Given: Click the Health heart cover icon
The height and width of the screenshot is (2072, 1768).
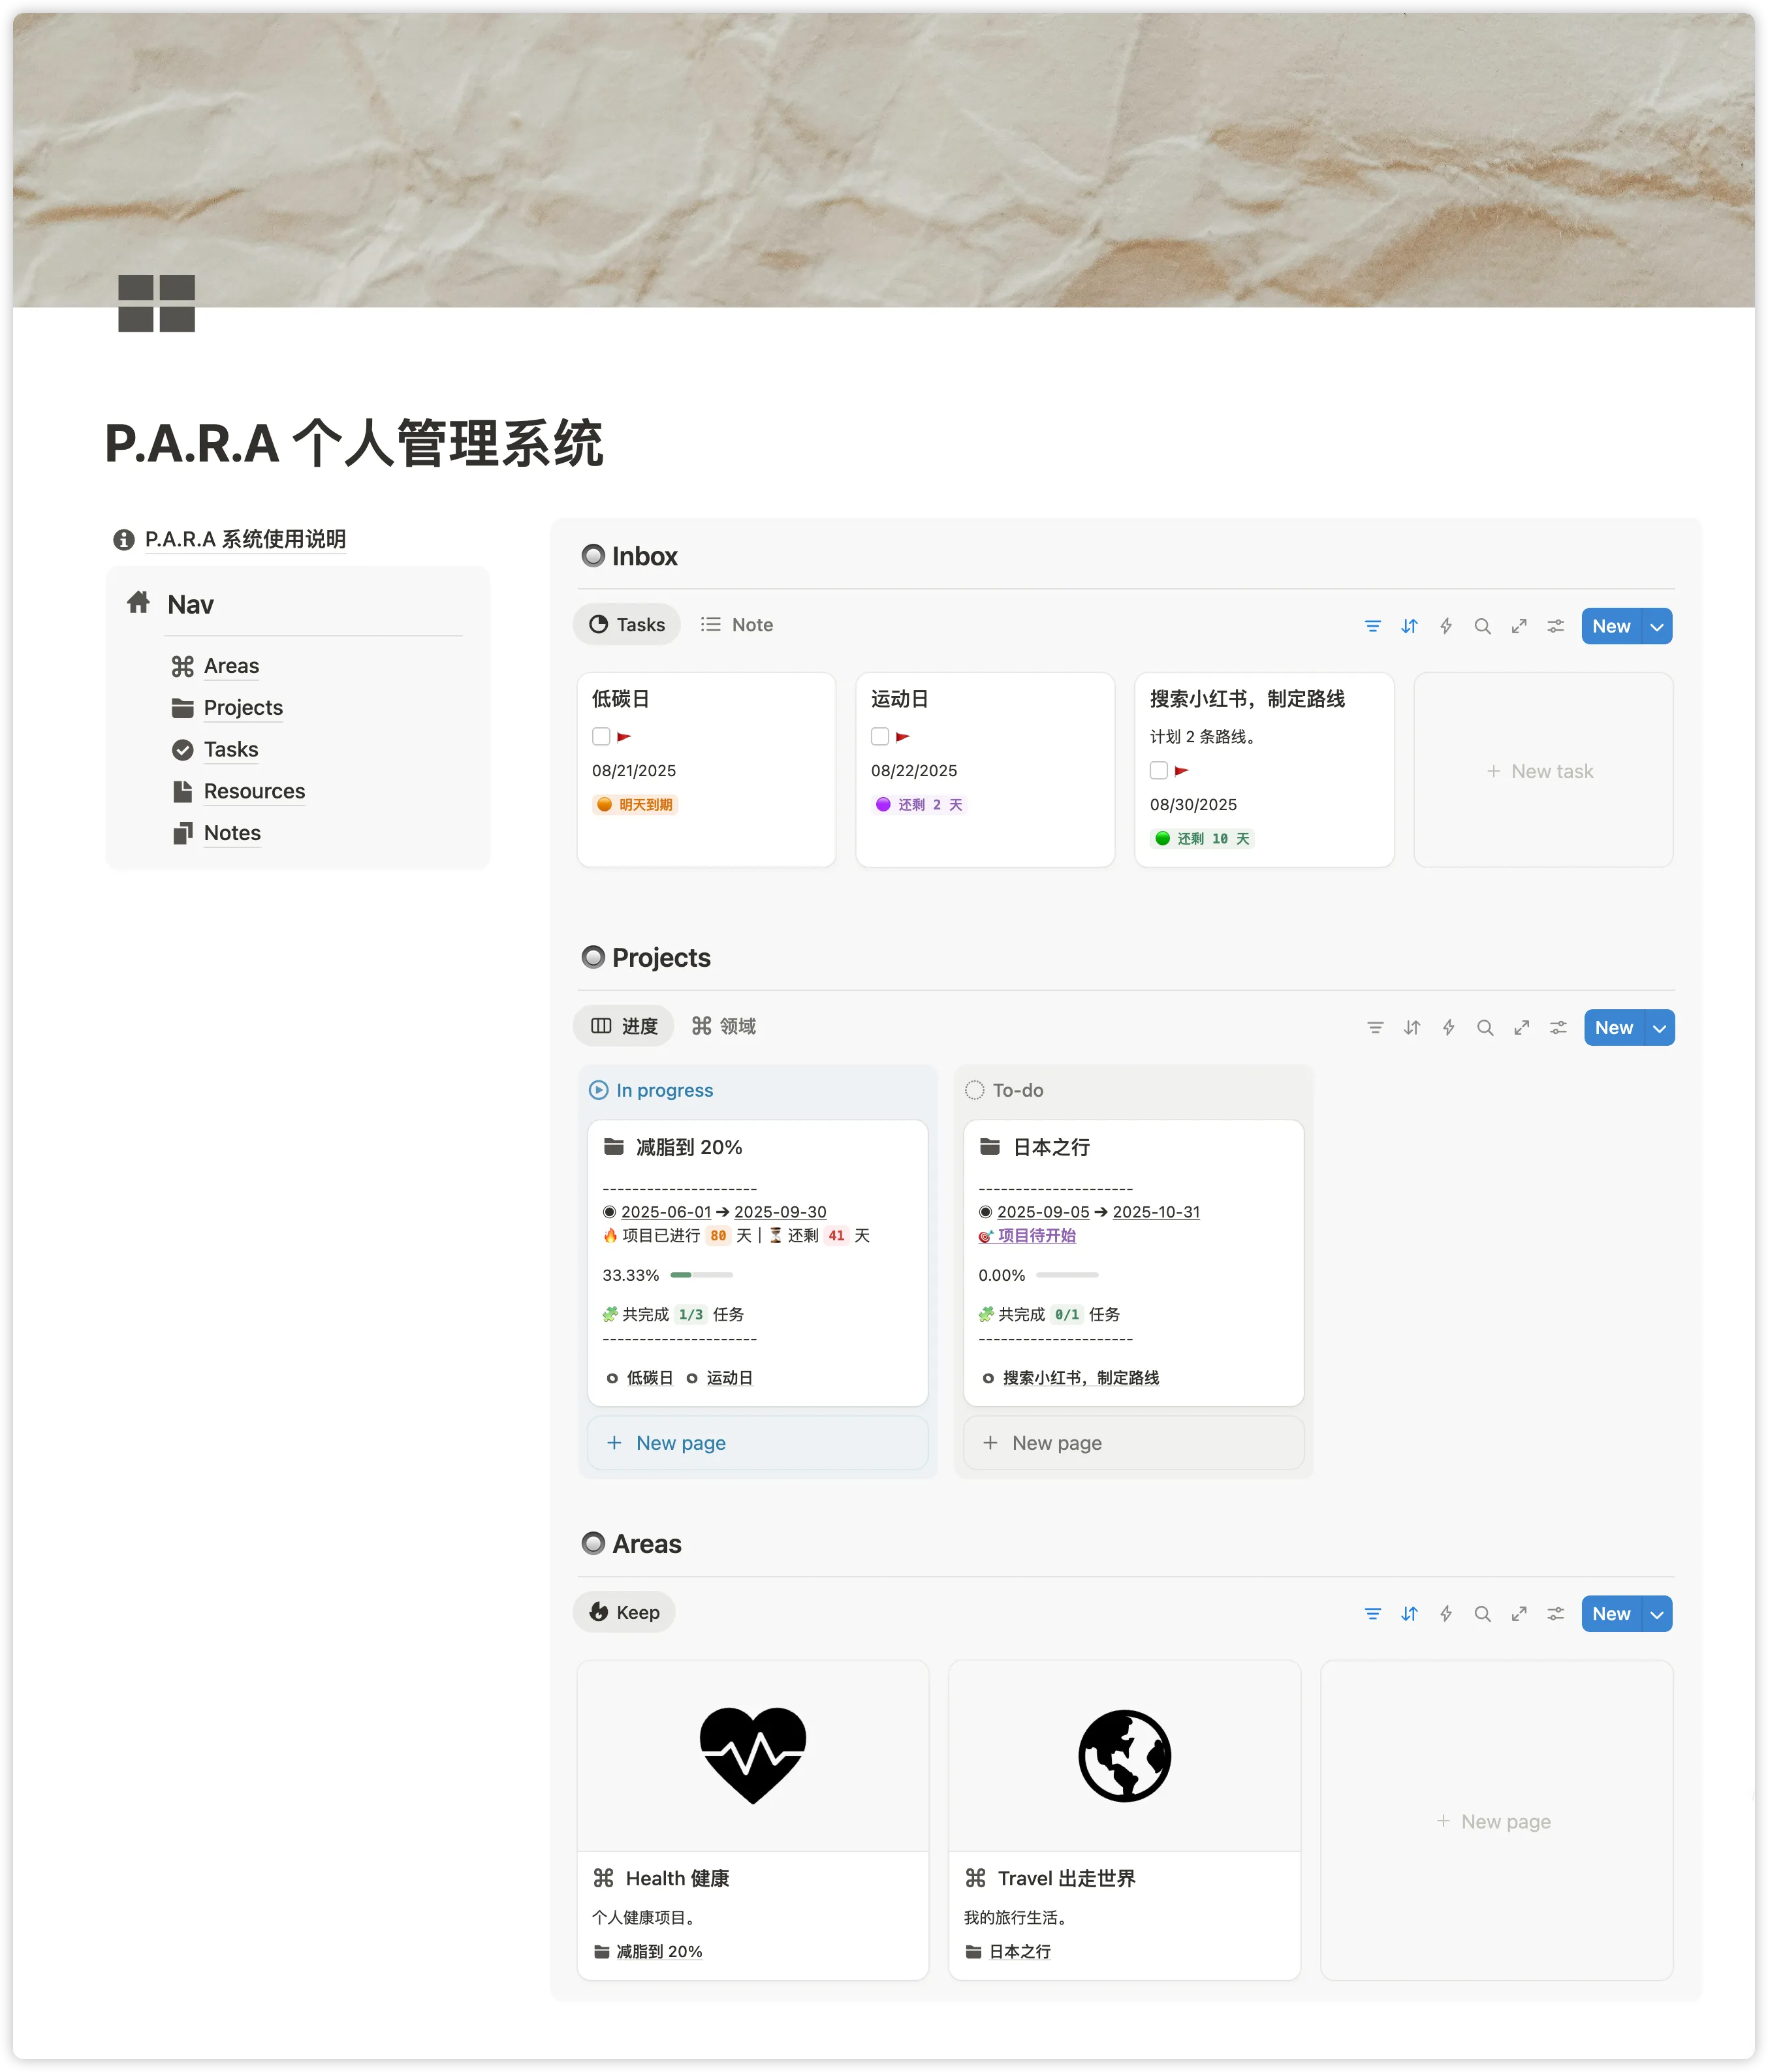Looking at the screenshot, I should 752,1755.
